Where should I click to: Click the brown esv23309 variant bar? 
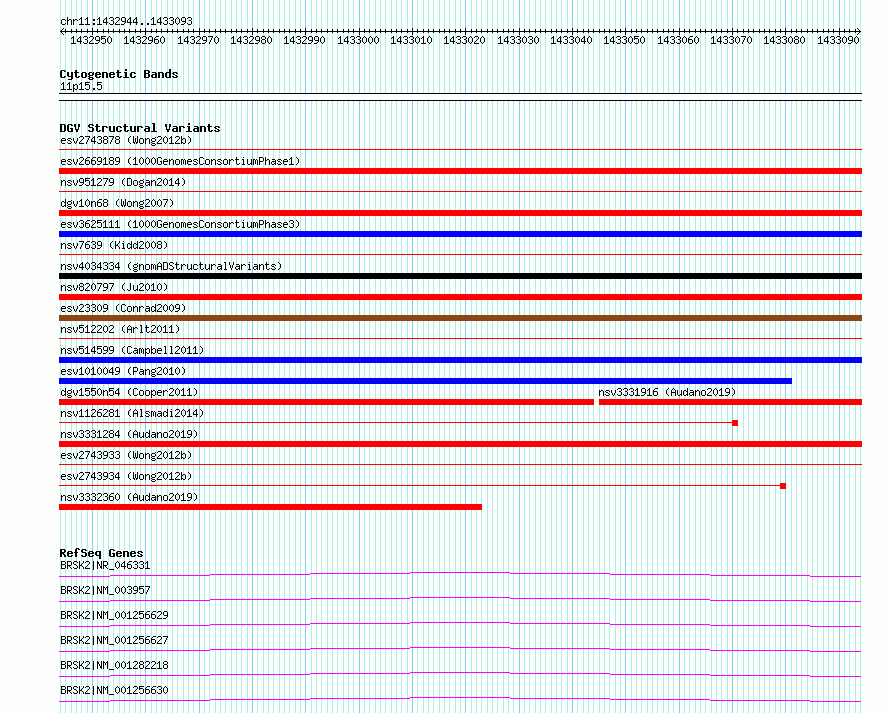coord(460,318)
